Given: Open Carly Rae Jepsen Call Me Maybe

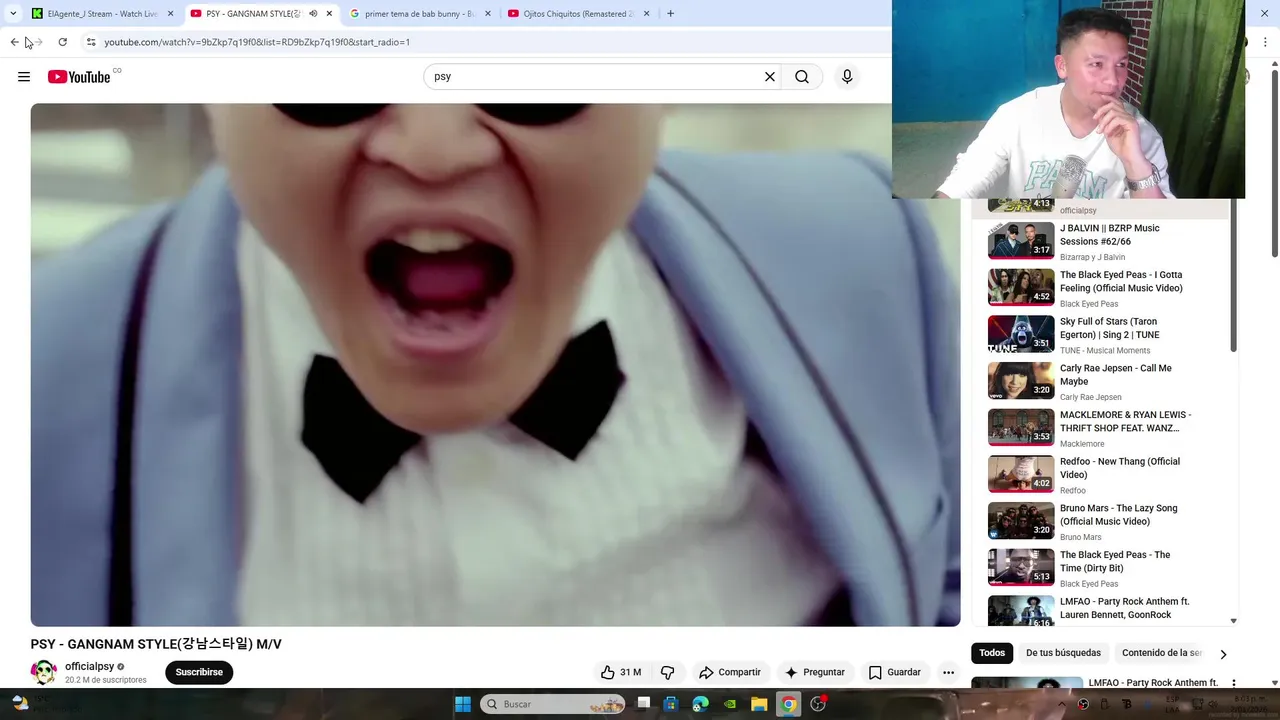Looking at the screenshot, I should coord(1116,375).
